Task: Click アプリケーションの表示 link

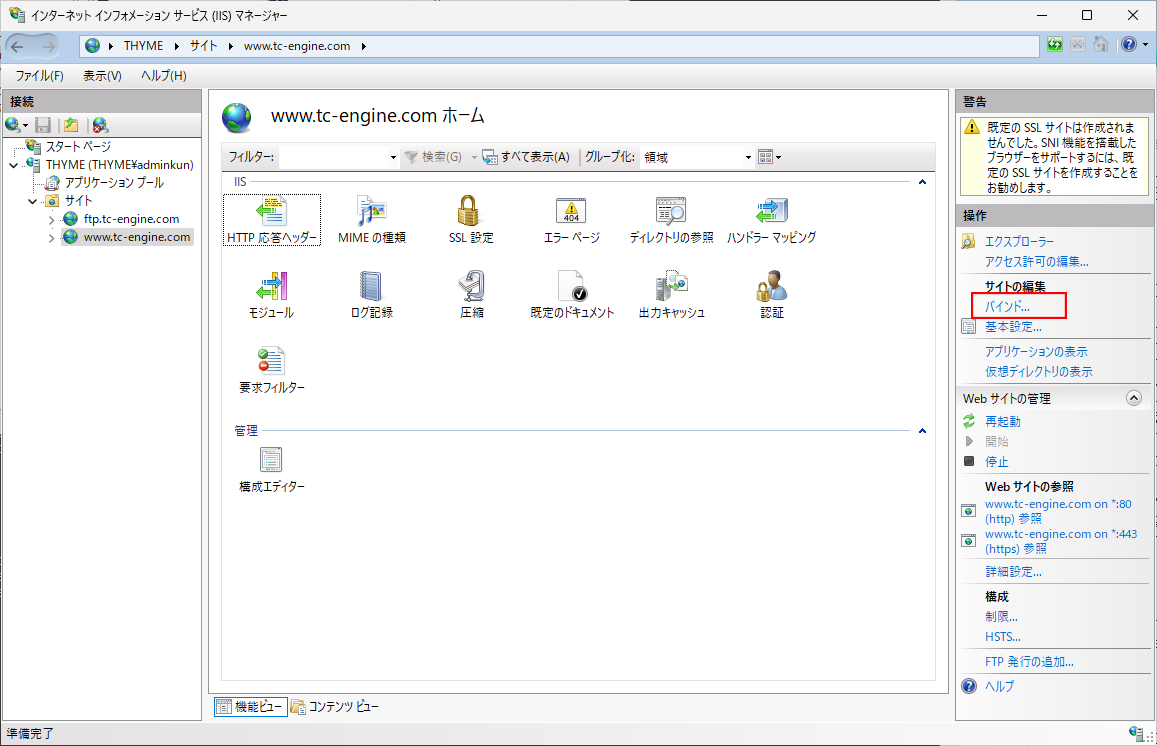Action: [x=1036, y=352]
